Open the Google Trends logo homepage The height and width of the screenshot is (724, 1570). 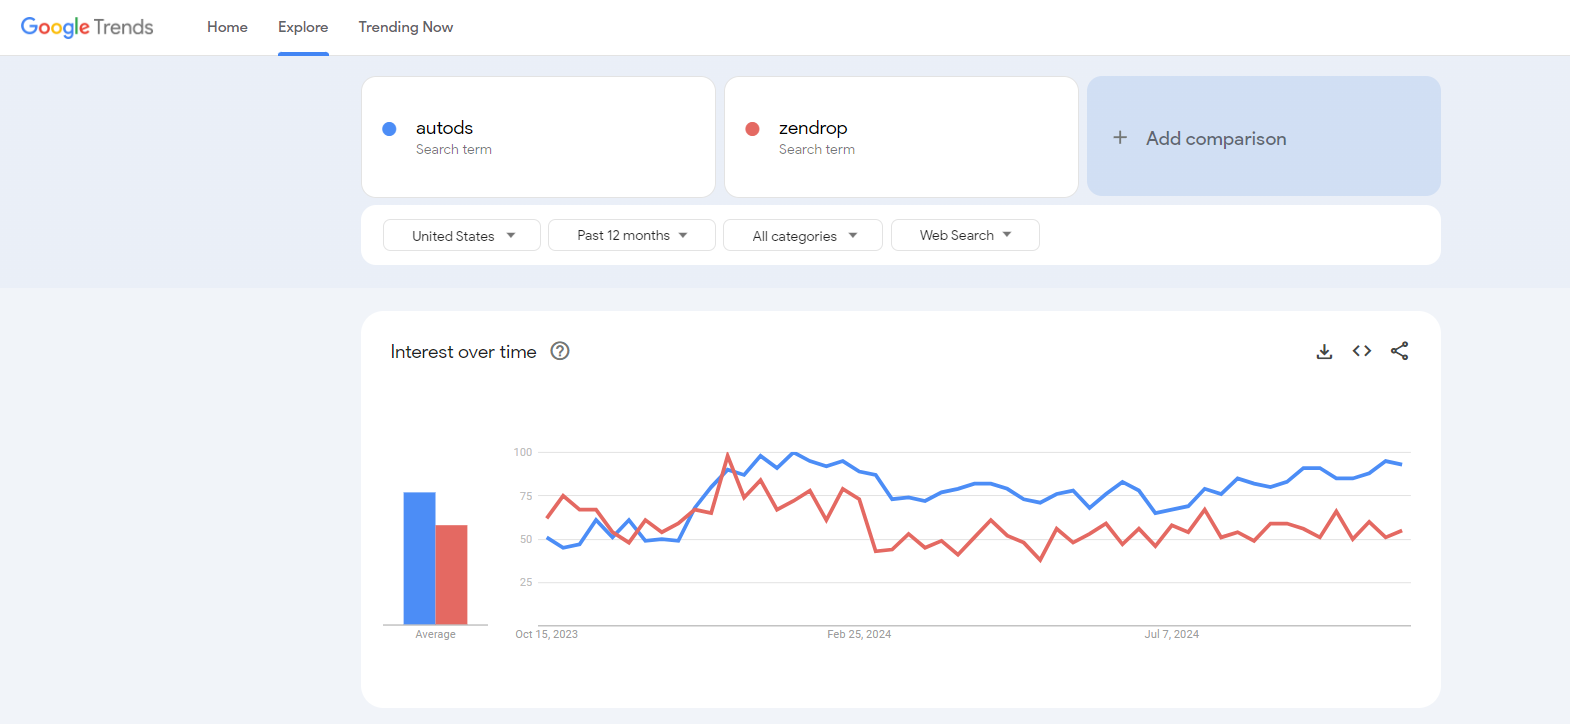[87, 27]
